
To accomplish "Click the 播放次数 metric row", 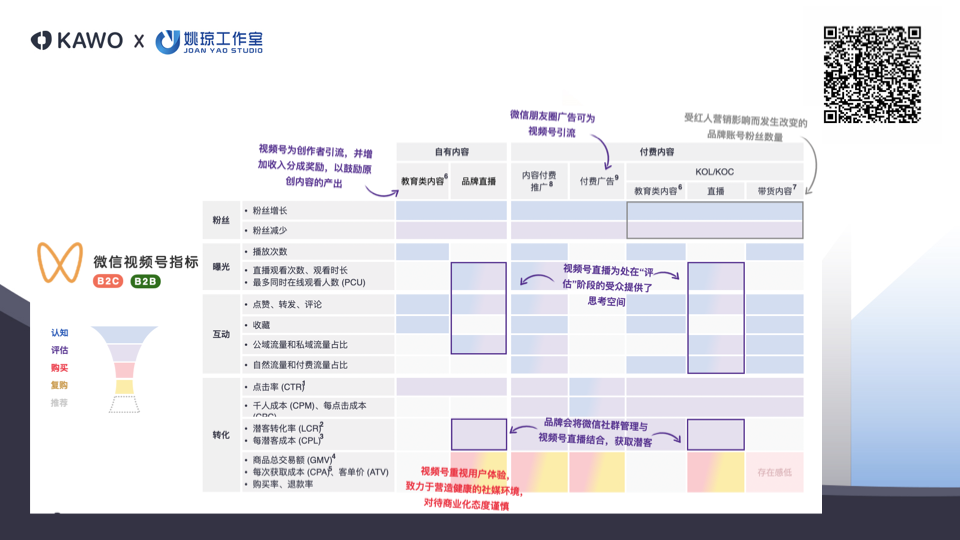I will [x=318, y=252].
